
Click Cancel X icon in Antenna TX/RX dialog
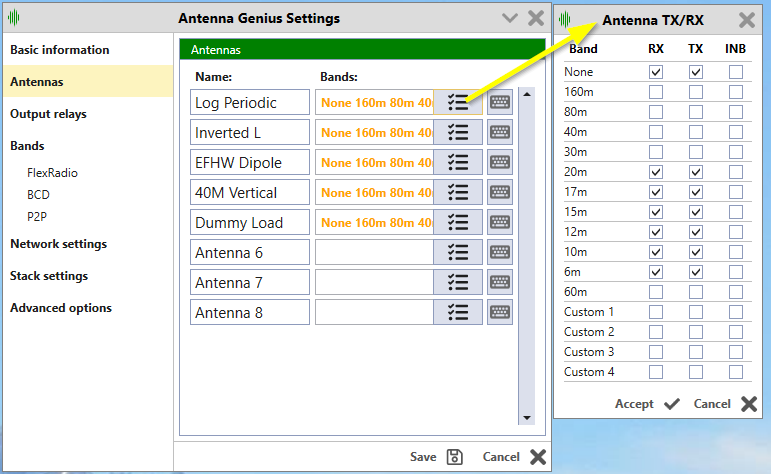tap(749, 404)
